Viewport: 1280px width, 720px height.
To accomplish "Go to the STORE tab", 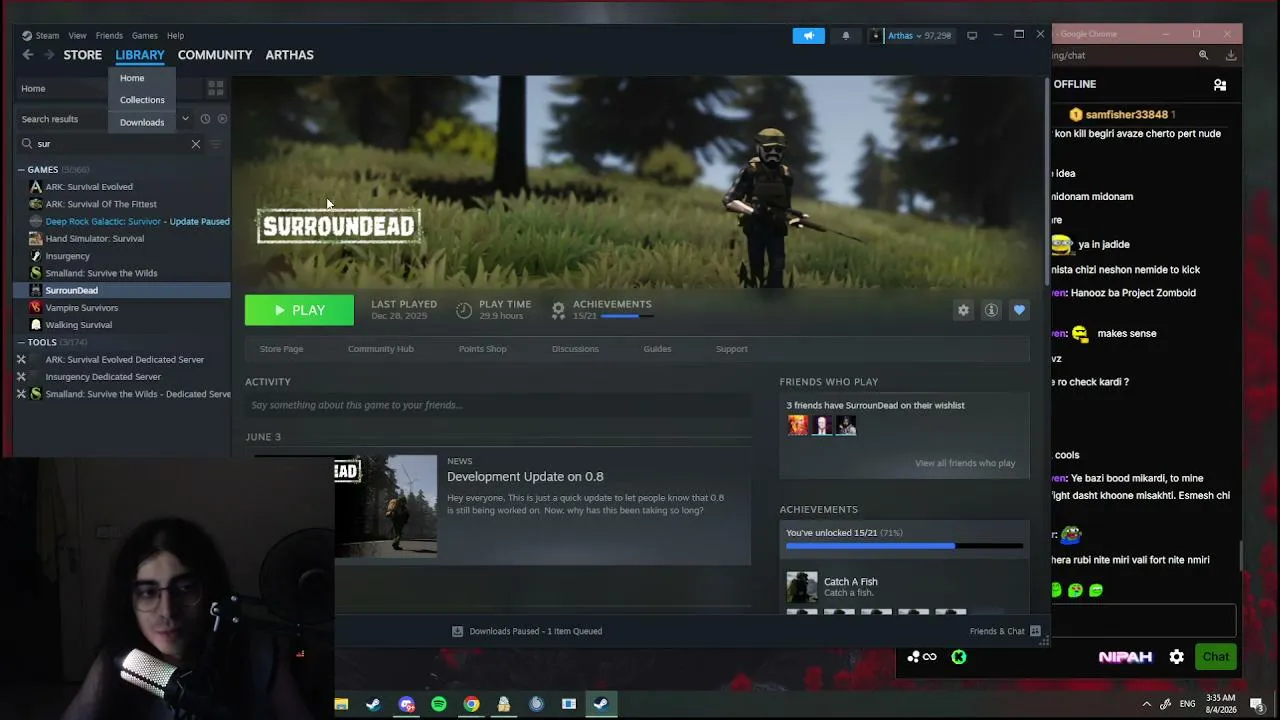I will [83, 55].
